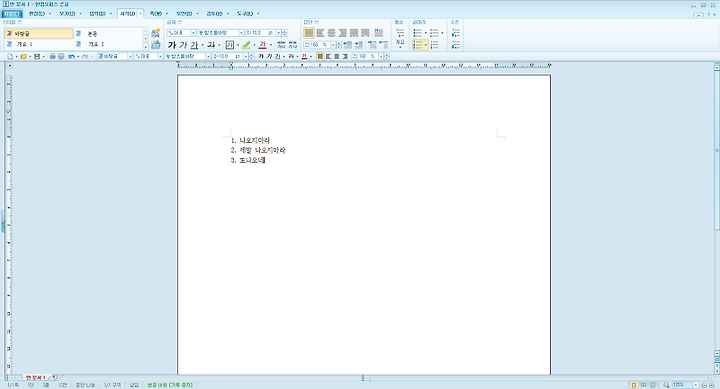Open the 편집 (Edit) menu
The height and width of the screenshot is (389, 720).
pyautogui.click(x=37, y=14)
